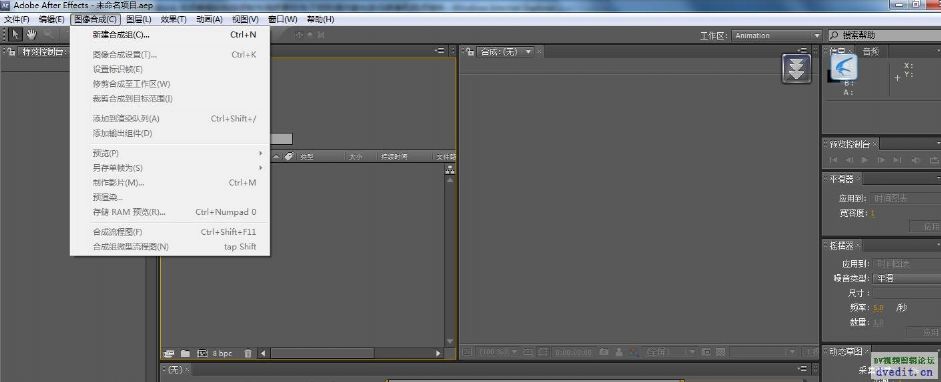Open the 帮助(H) menu
The width and height of the screenshot is (941, 382).
click(x=320, y=19)
